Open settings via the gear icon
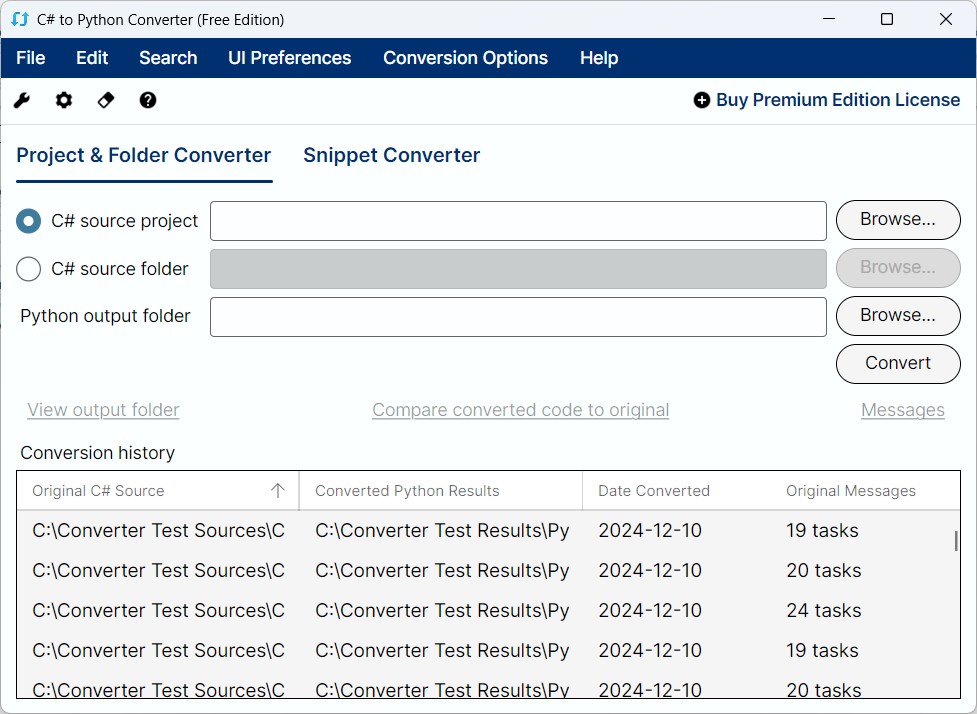 [64, 100]
